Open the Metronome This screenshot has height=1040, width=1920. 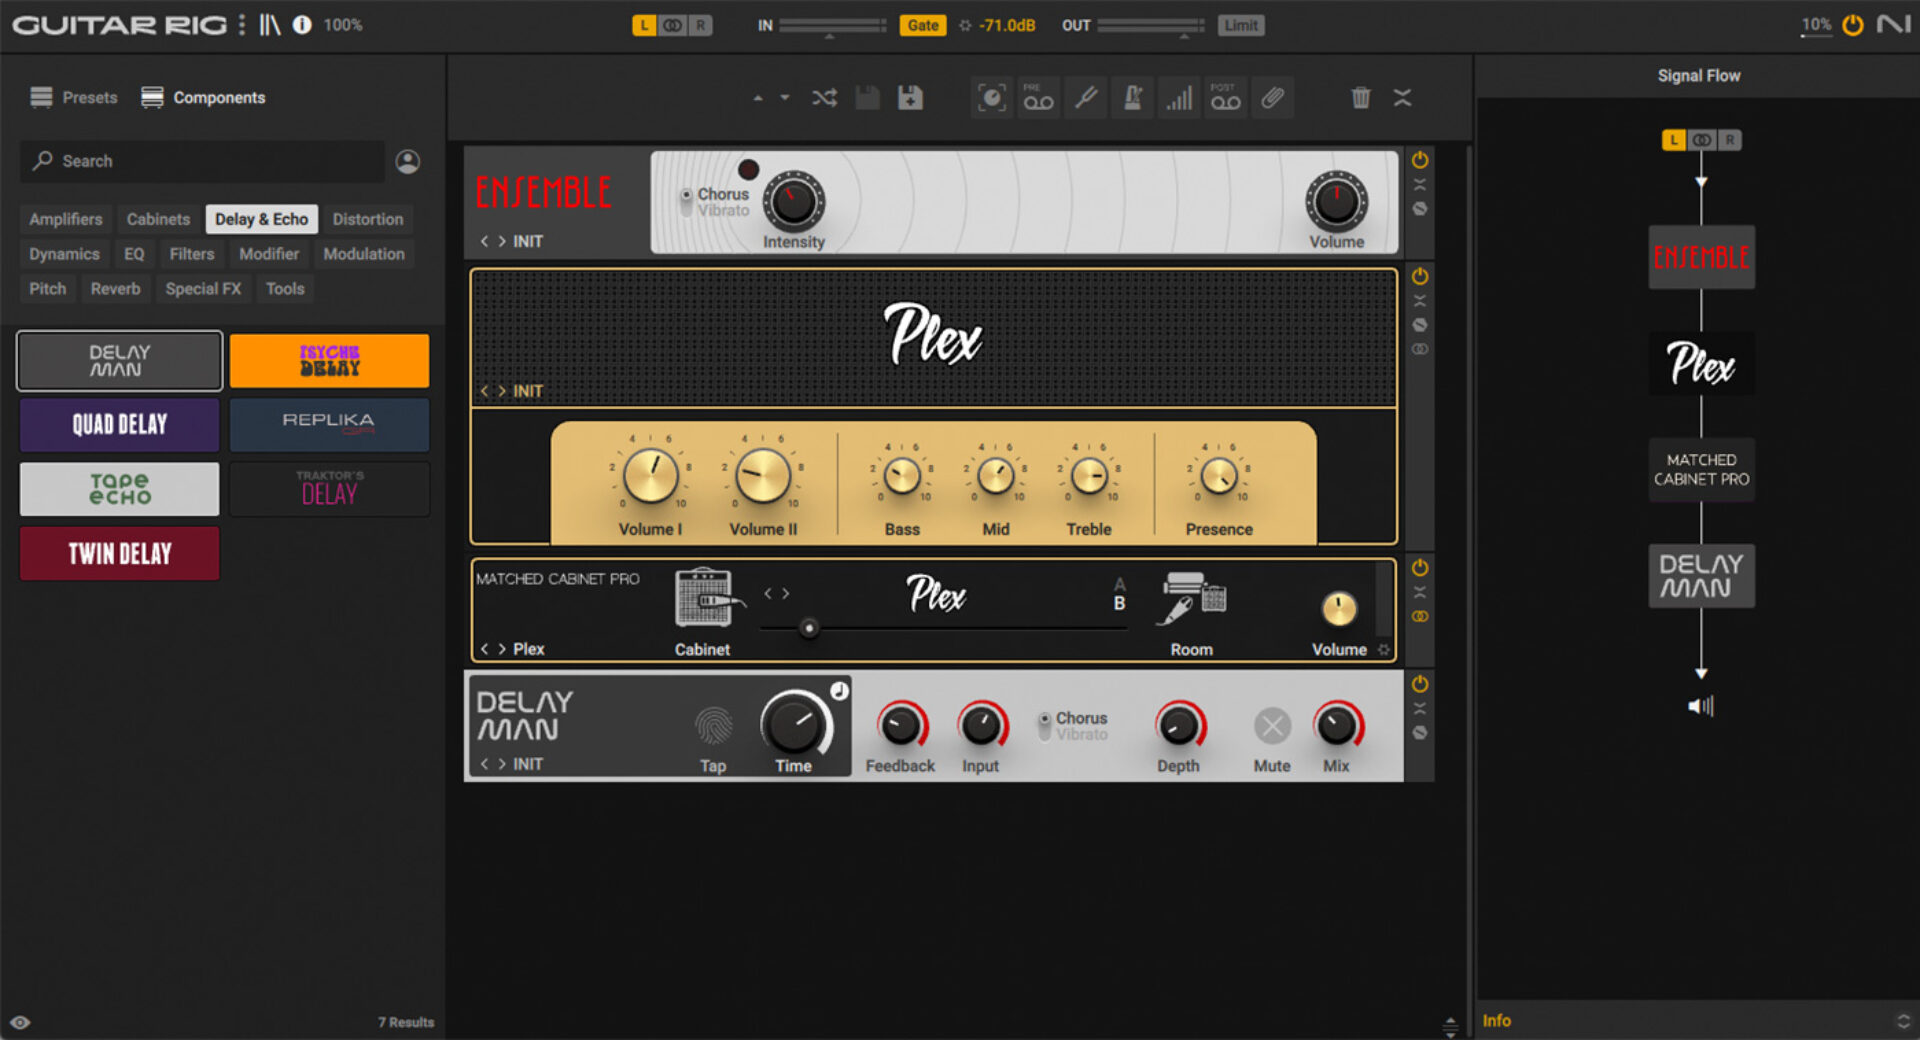(1132, 97)
